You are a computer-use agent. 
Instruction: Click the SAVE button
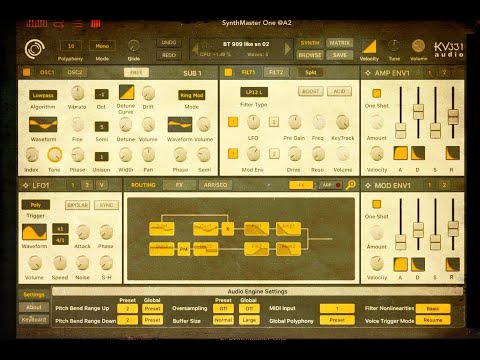340,55
